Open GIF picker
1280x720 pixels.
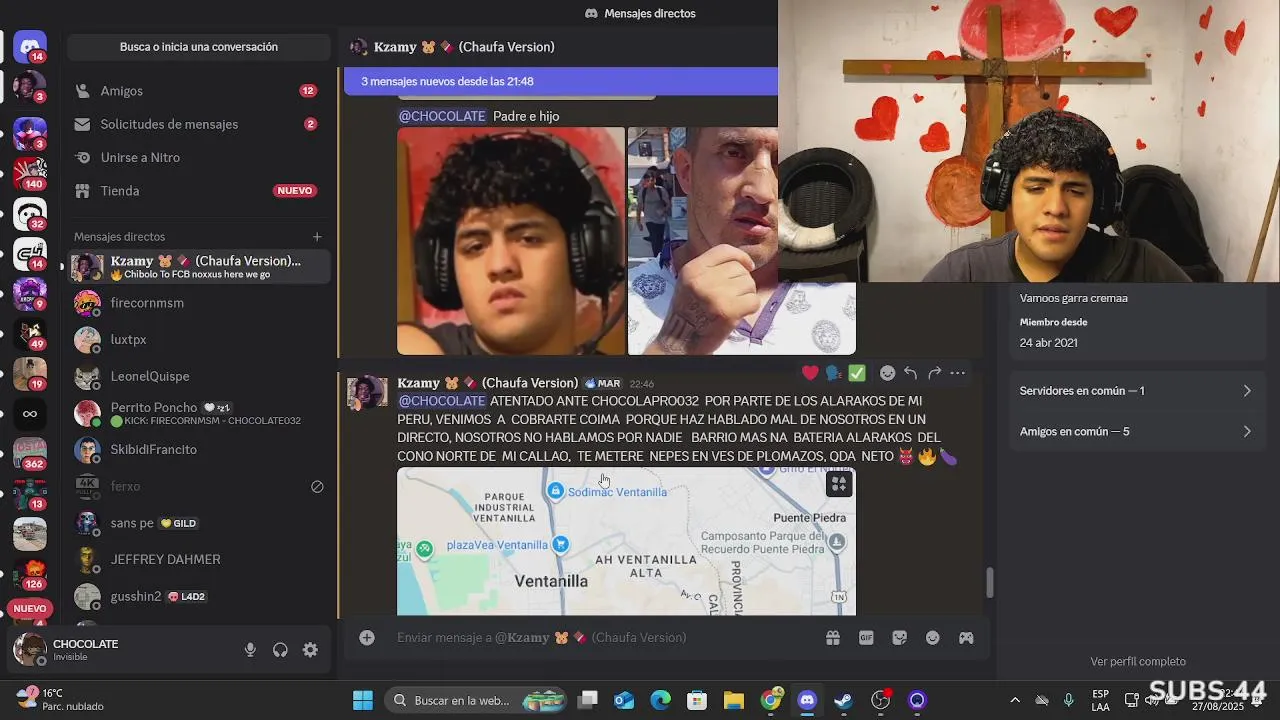click(866, 638)
